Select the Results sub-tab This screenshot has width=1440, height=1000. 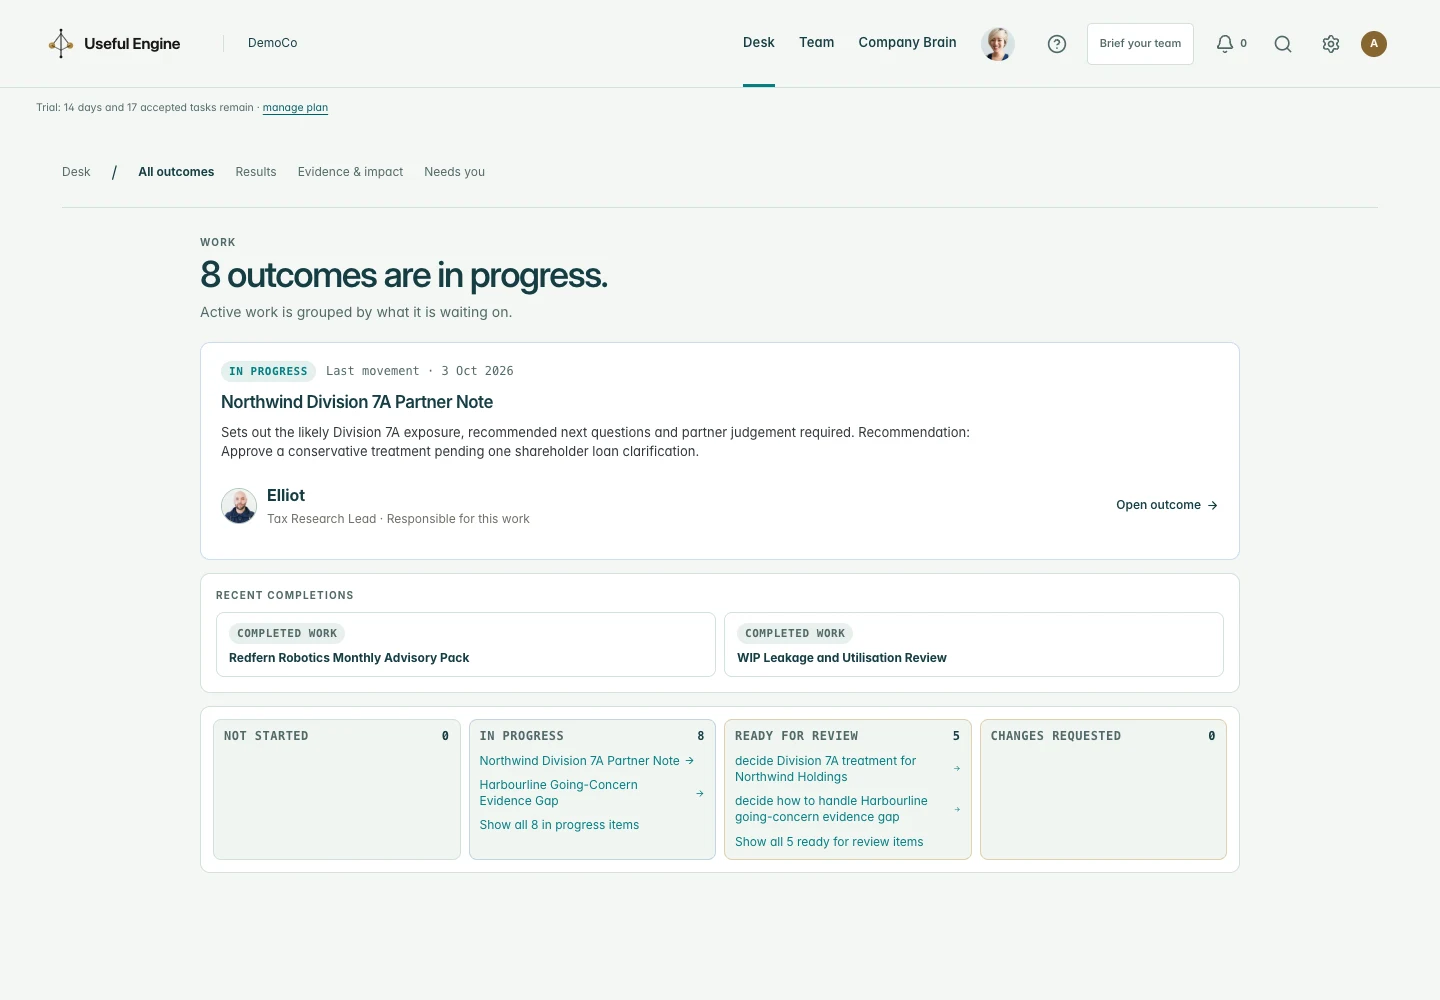256,172
